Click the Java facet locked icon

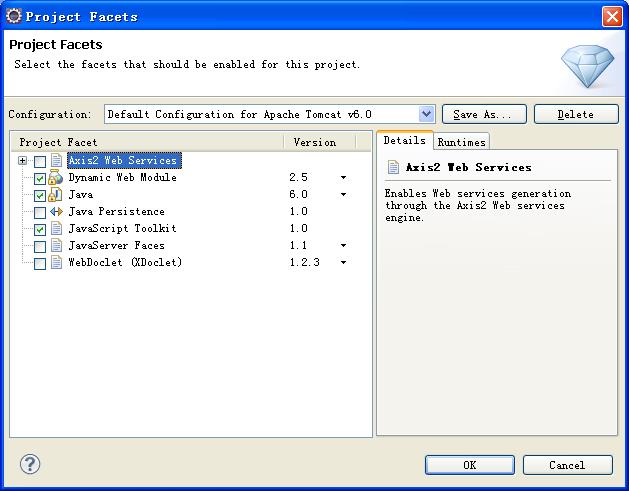[x=55, y=195]
